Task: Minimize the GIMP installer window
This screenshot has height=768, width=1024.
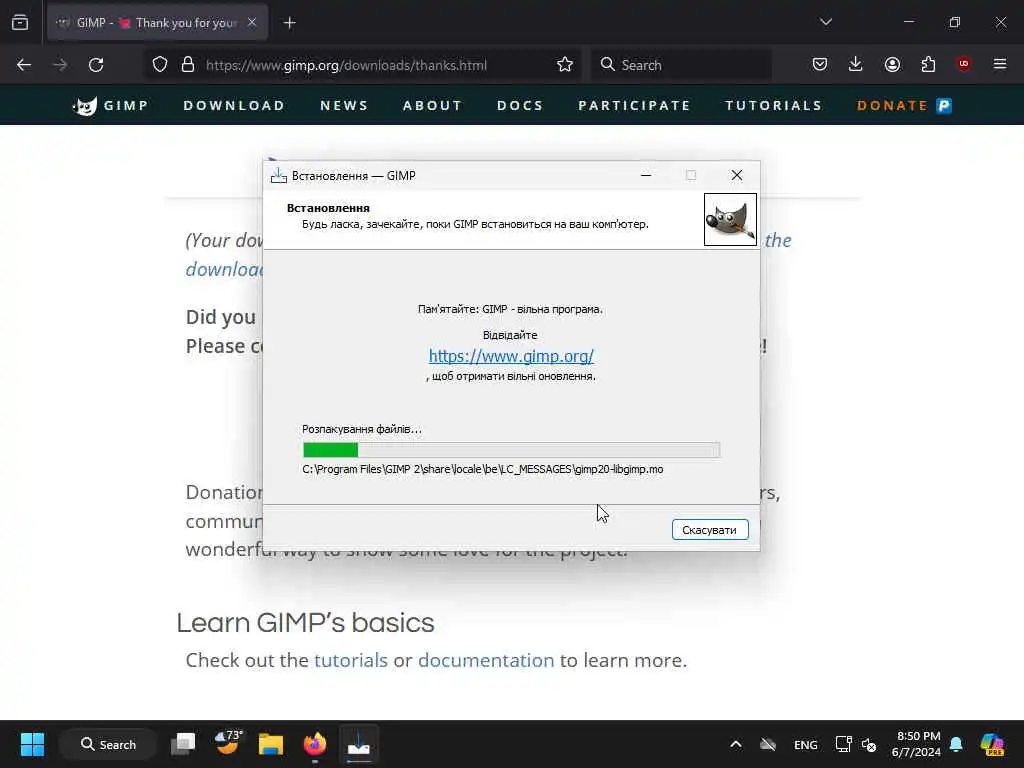Action: [646, 175]
